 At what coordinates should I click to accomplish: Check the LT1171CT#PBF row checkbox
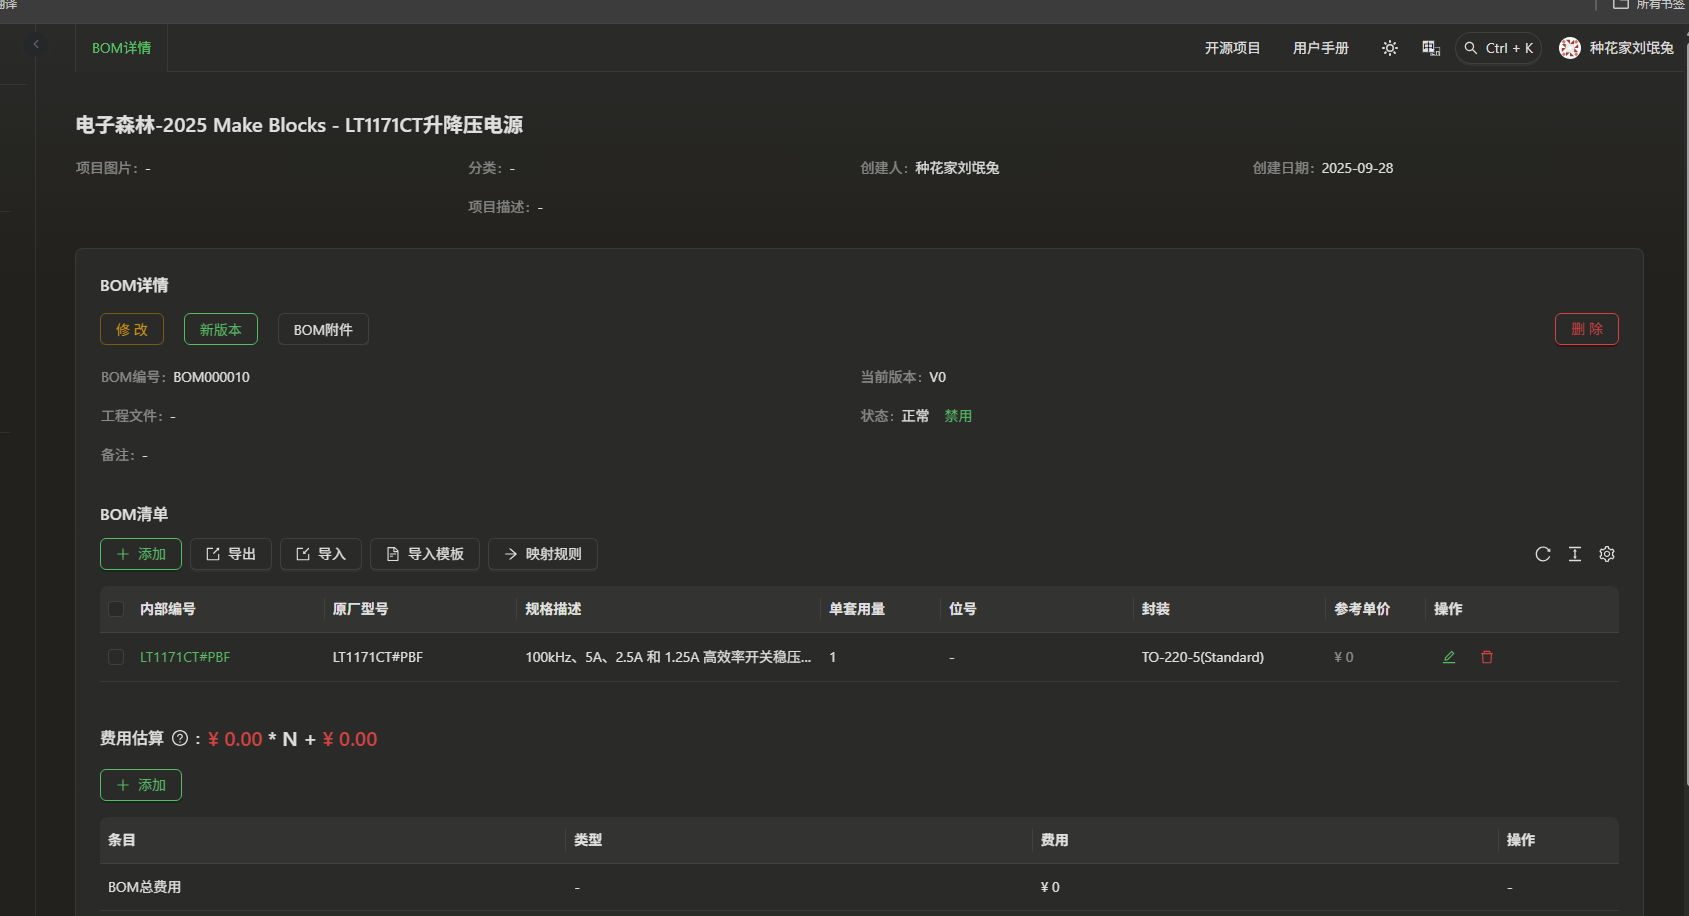click(x=116, y=657)
